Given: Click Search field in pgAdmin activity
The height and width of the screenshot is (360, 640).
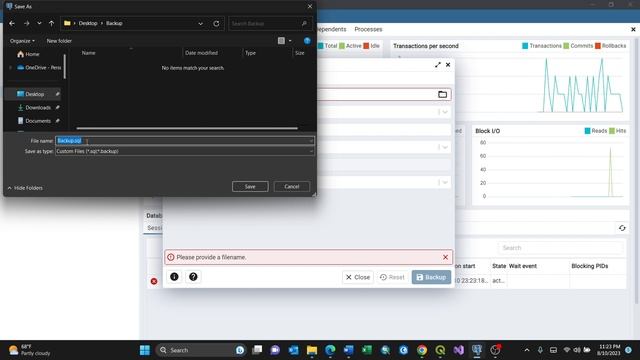Looking at the screenshot, I should click(x=560, y=248).
